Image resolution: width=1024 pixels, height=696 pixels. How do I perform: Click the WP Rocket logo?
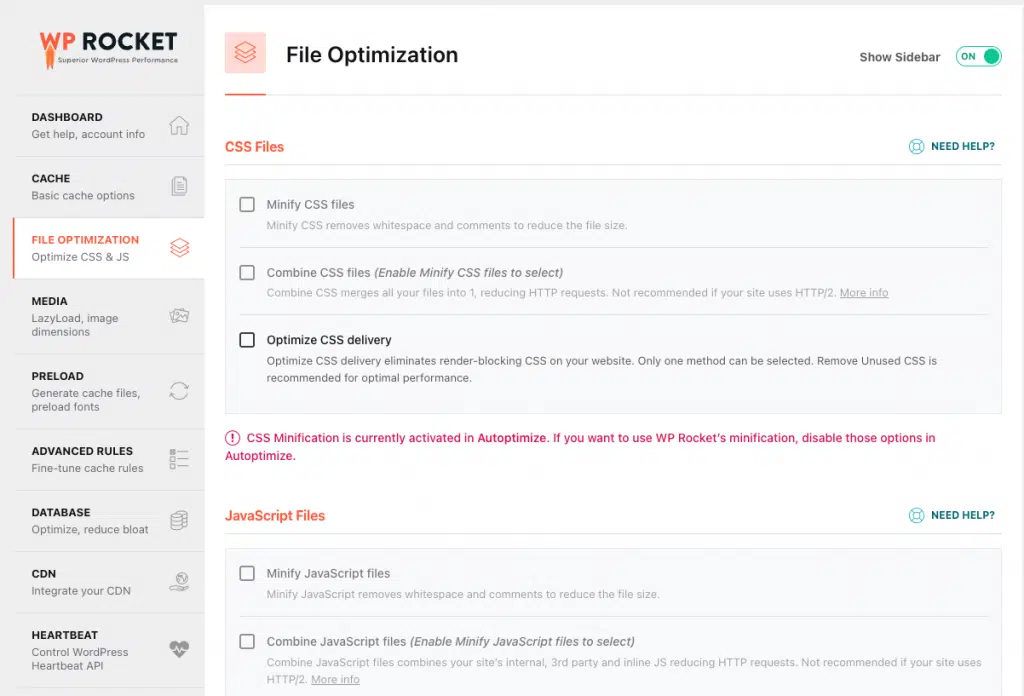click(108, 50)
